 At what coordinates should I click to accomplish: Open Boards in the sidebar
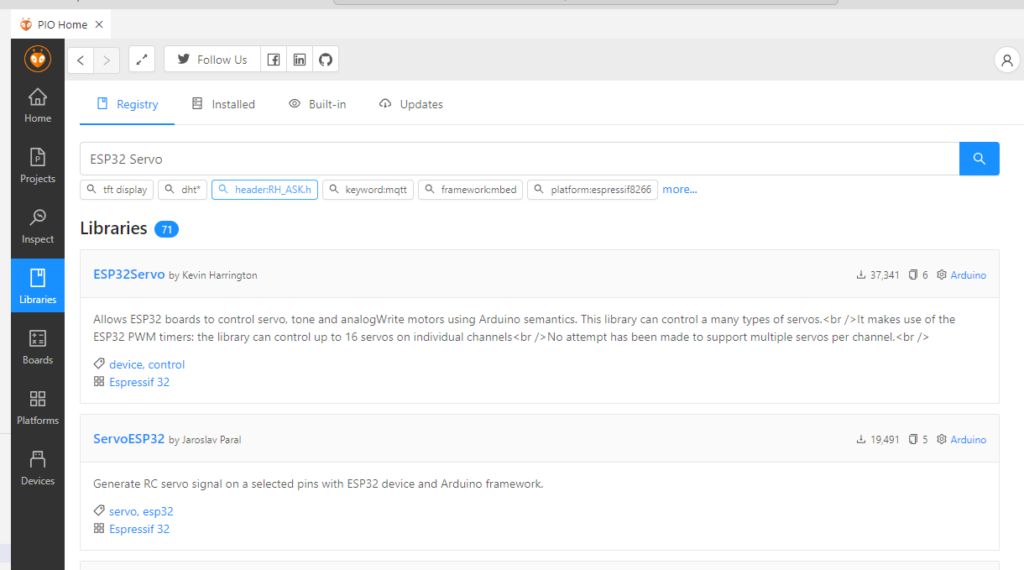pyautogui.click(x=37, y=347)
